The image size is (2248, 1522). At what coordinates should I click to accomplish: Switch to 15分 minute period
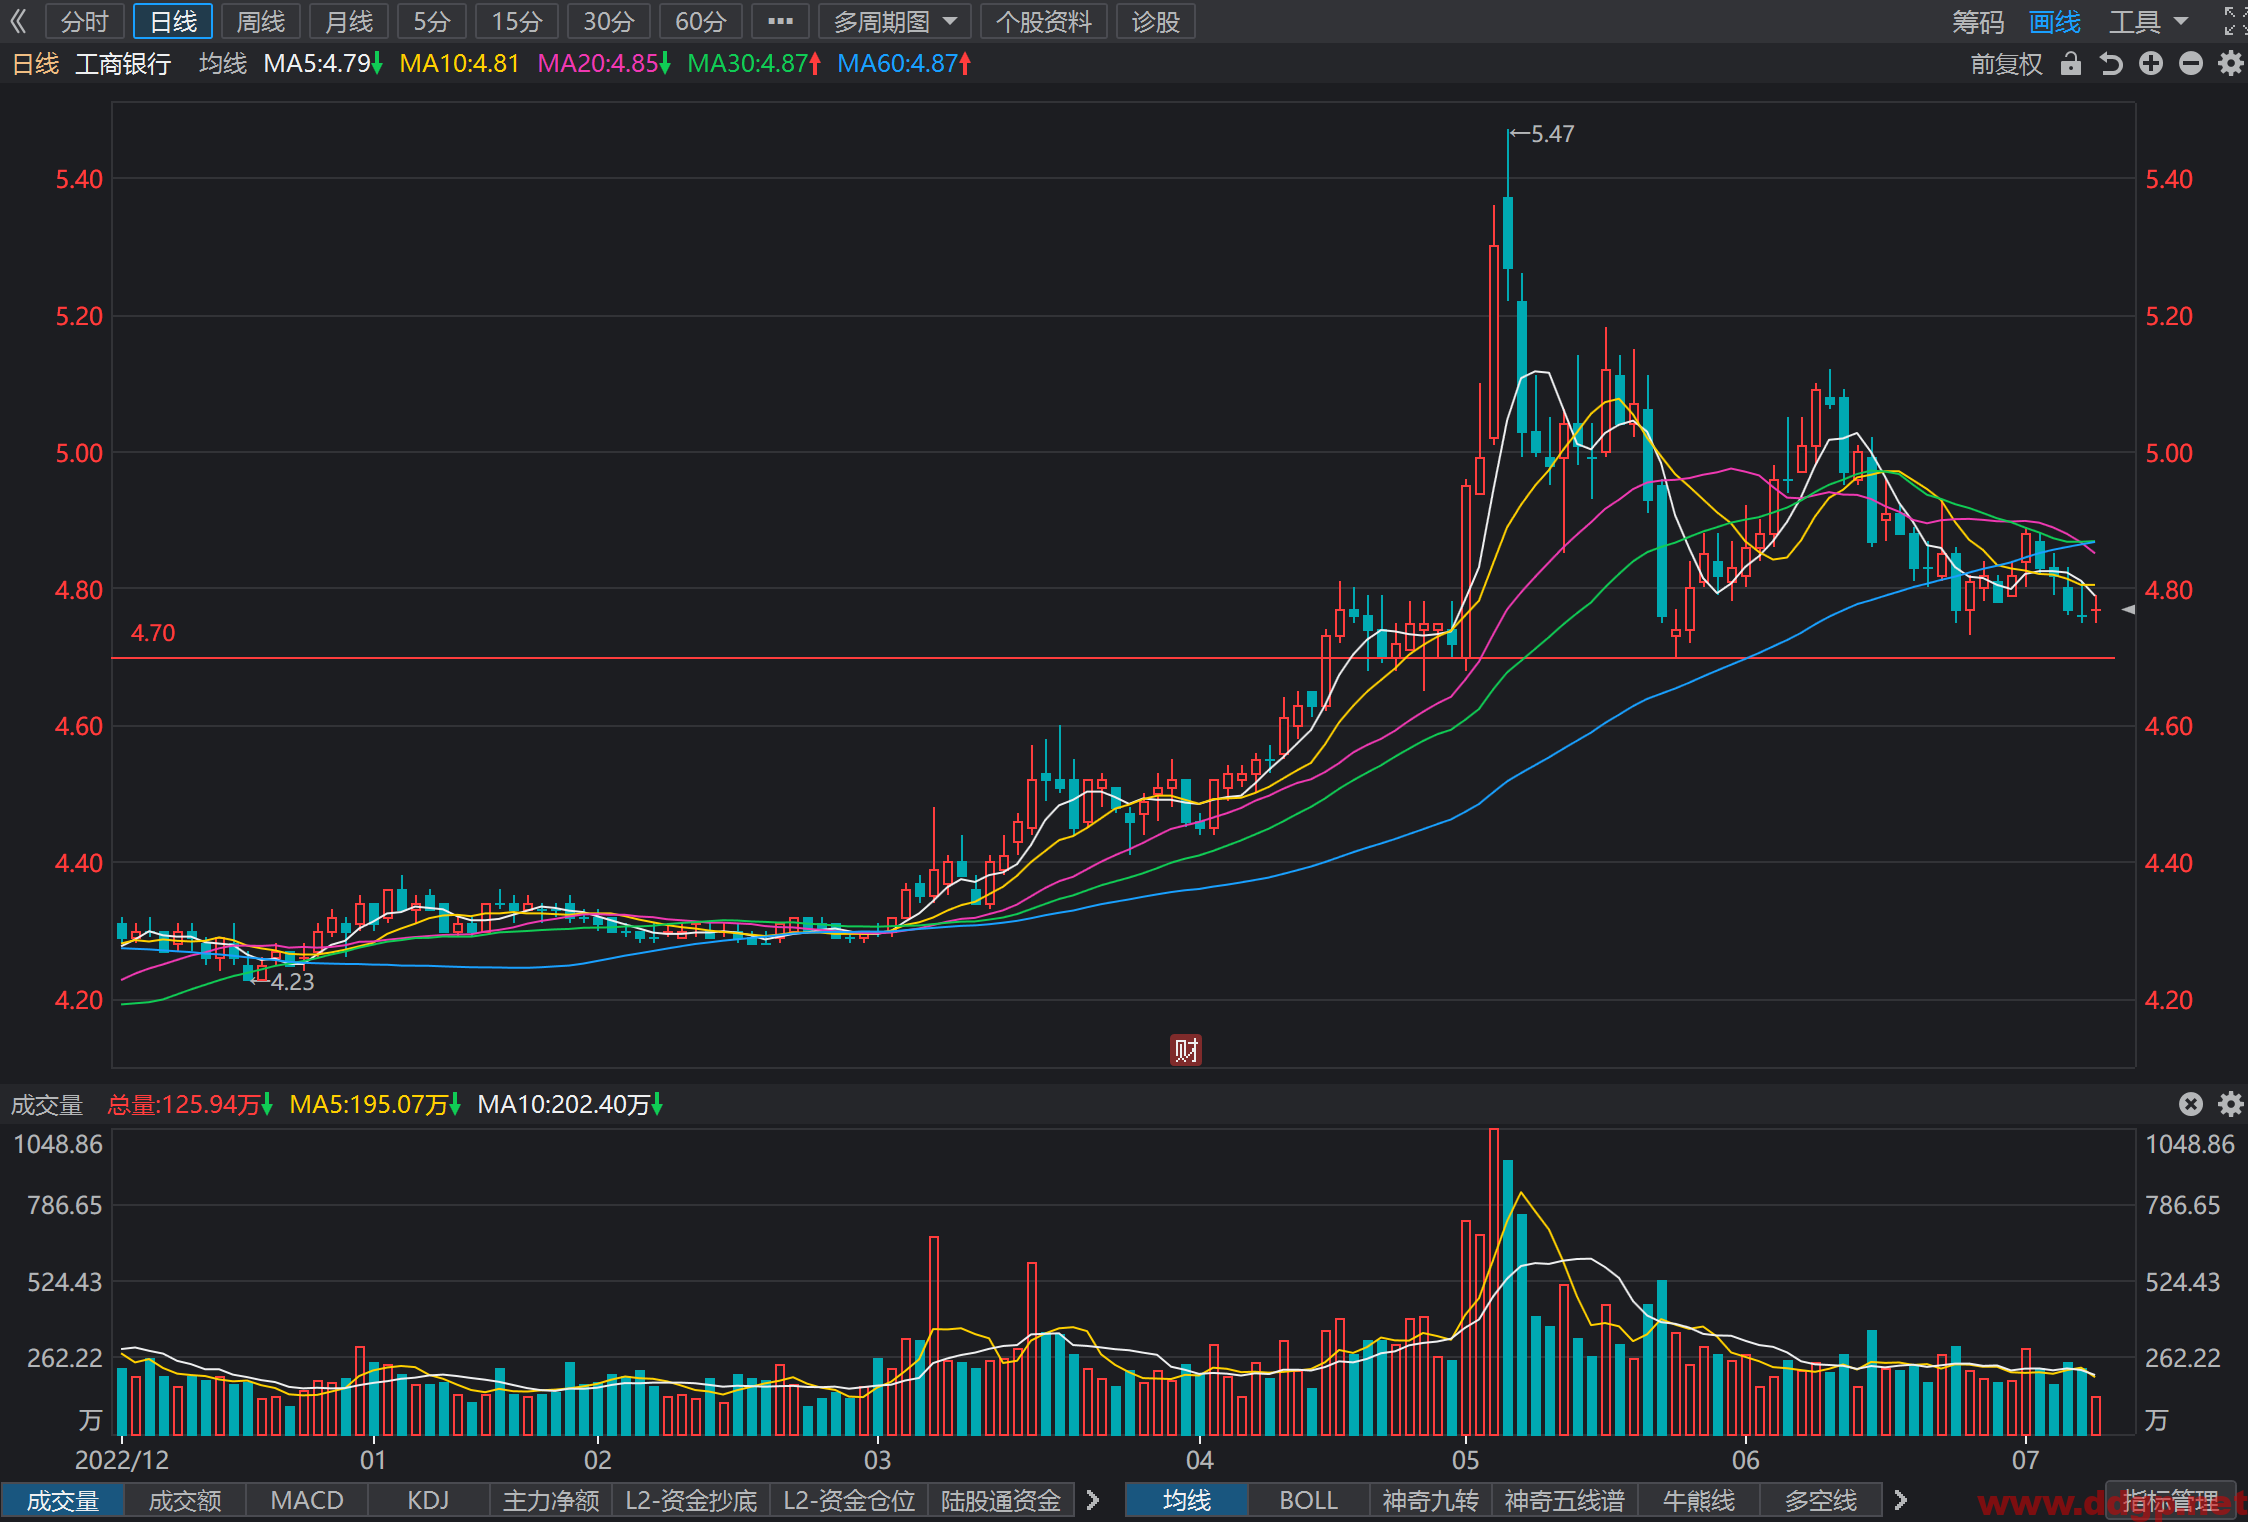517,21
